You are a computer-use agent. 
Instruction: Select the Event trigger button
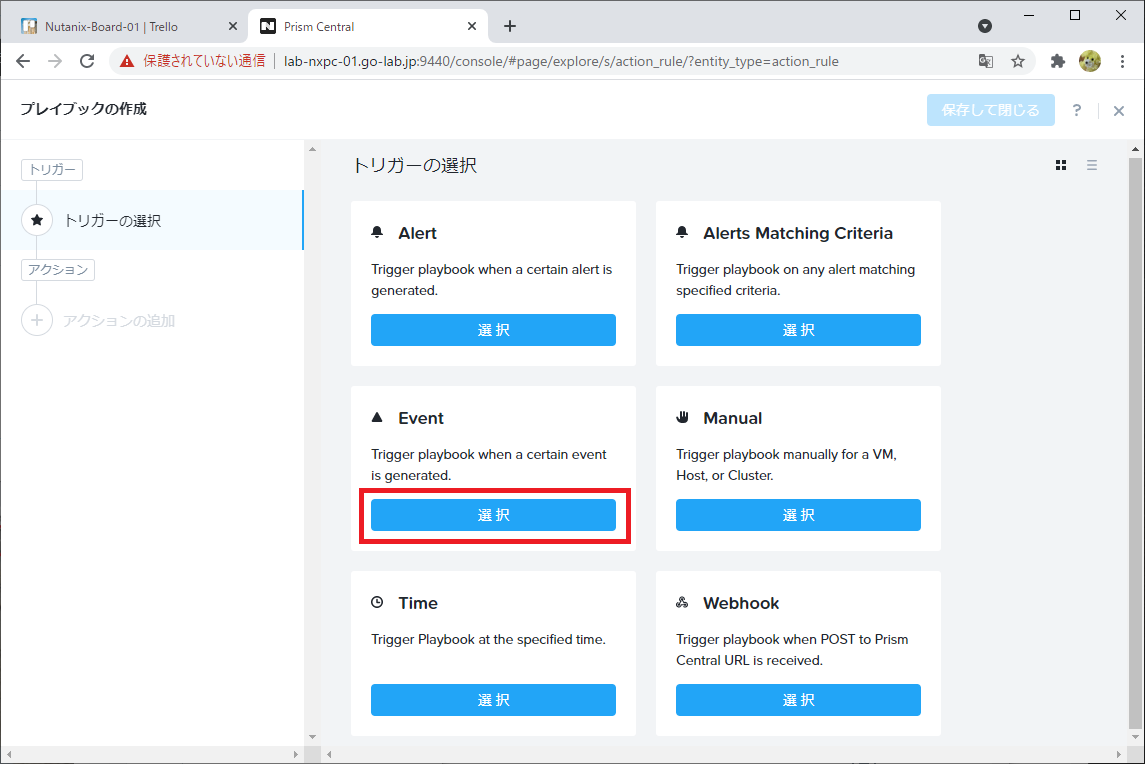click(x=493, y=515)
